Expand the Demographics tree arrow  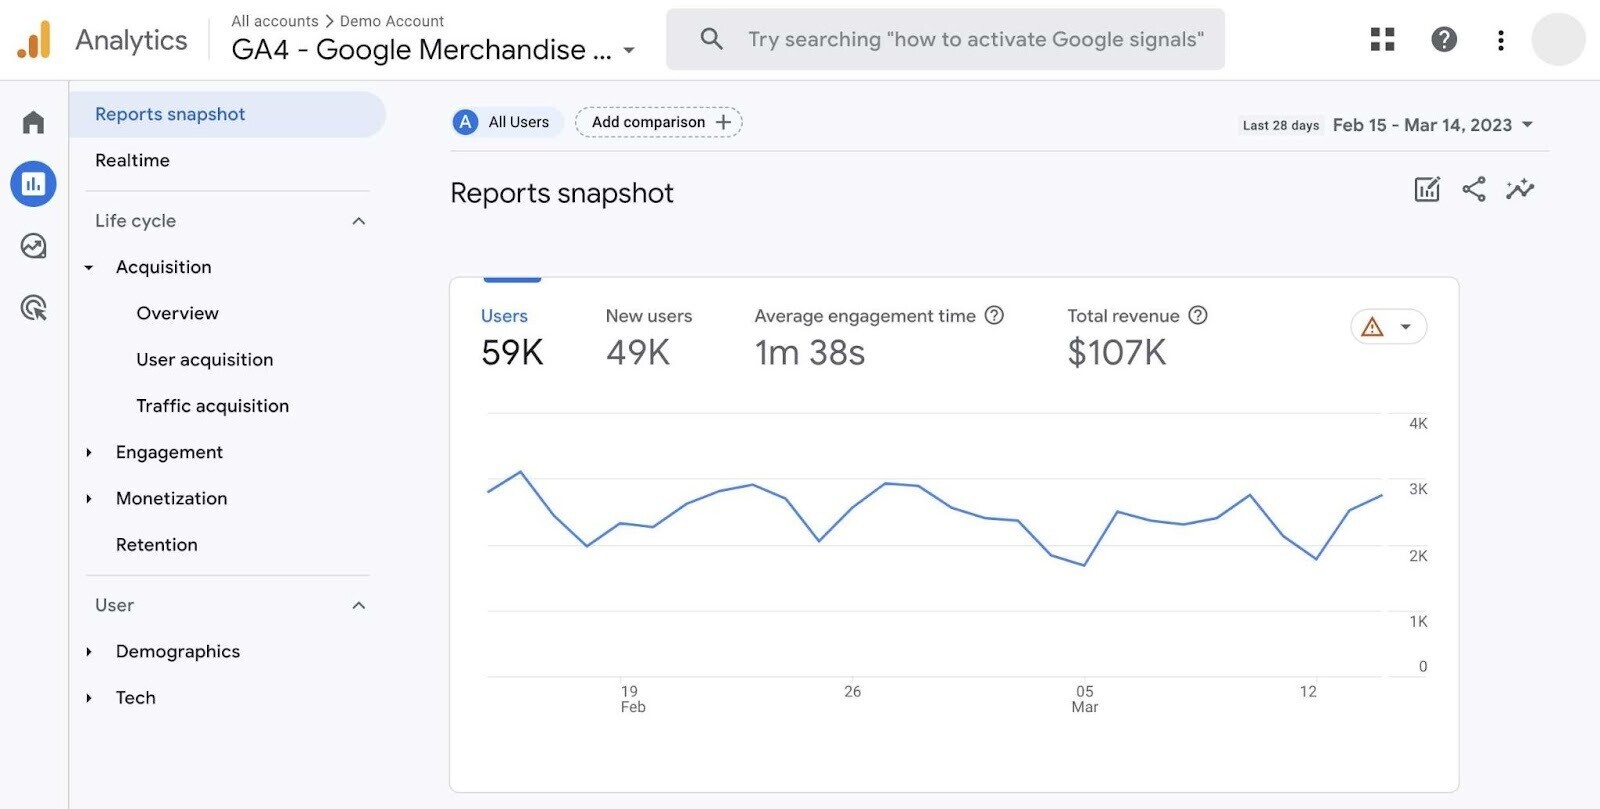tap(89, 651)
